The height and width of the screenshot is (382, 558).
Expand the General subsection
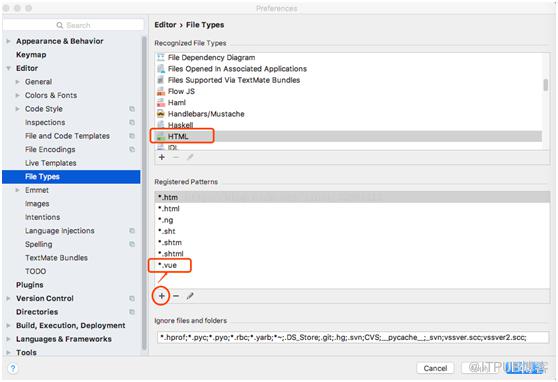pos(17,82)
